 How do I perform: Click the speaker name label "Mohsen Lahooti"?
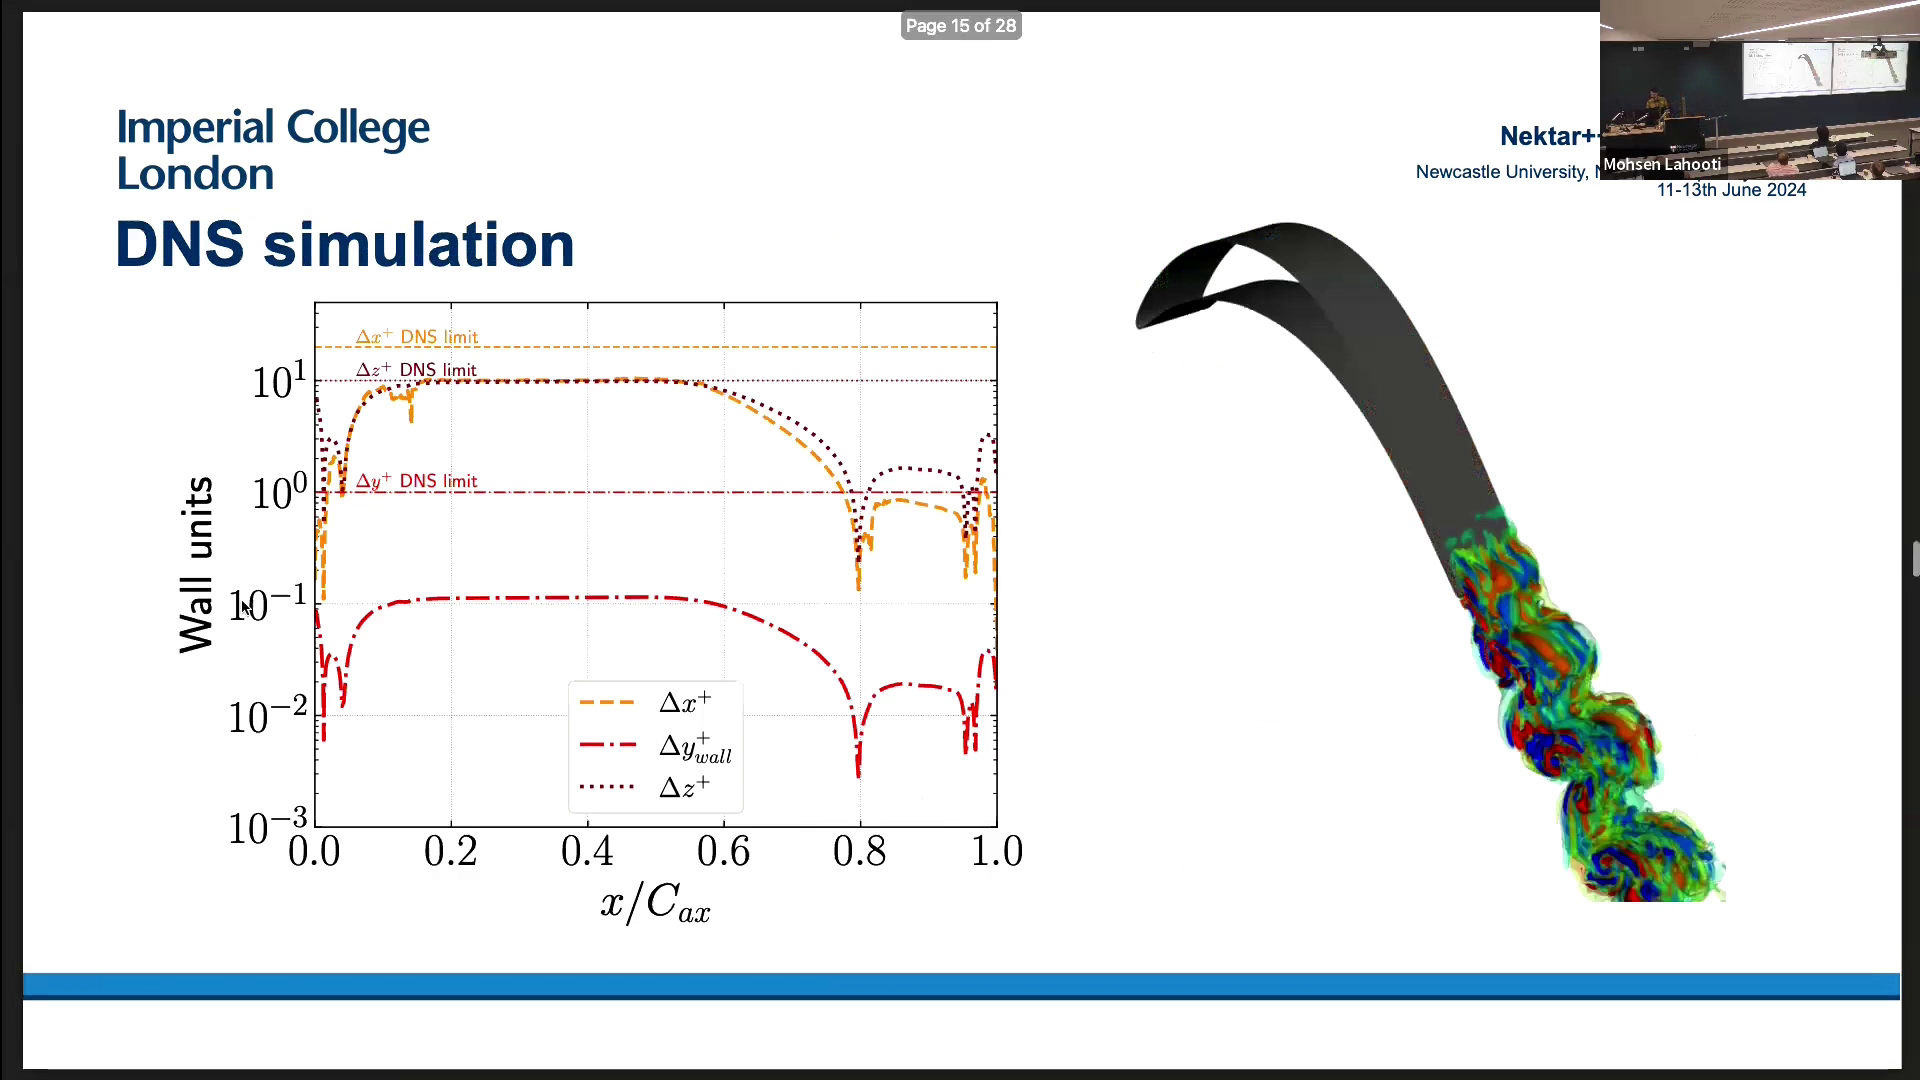[1662, 165]
